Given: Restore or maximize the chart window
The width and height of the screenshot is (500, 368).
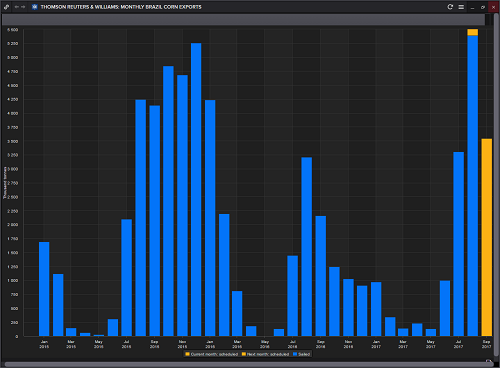Looking at the screenshot, I should (483, 7).
